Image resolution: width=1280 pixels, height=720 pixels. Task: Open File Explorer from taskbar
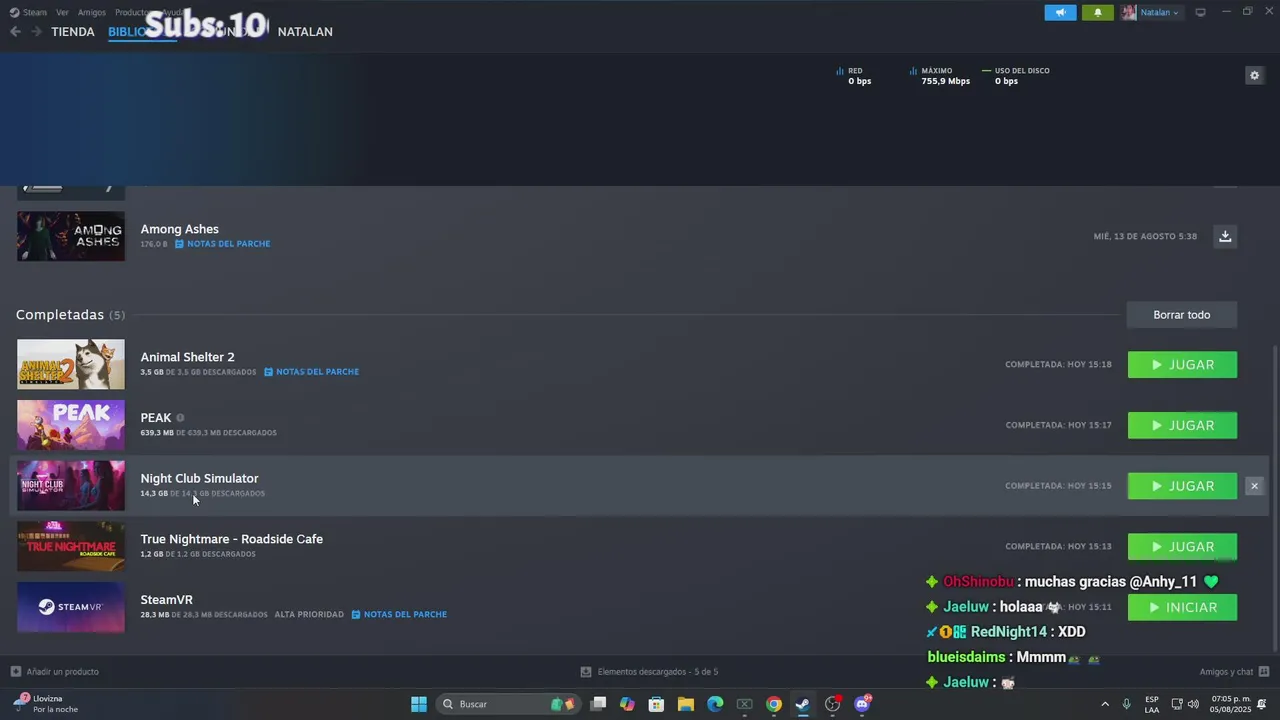click(x=686, y=704)
